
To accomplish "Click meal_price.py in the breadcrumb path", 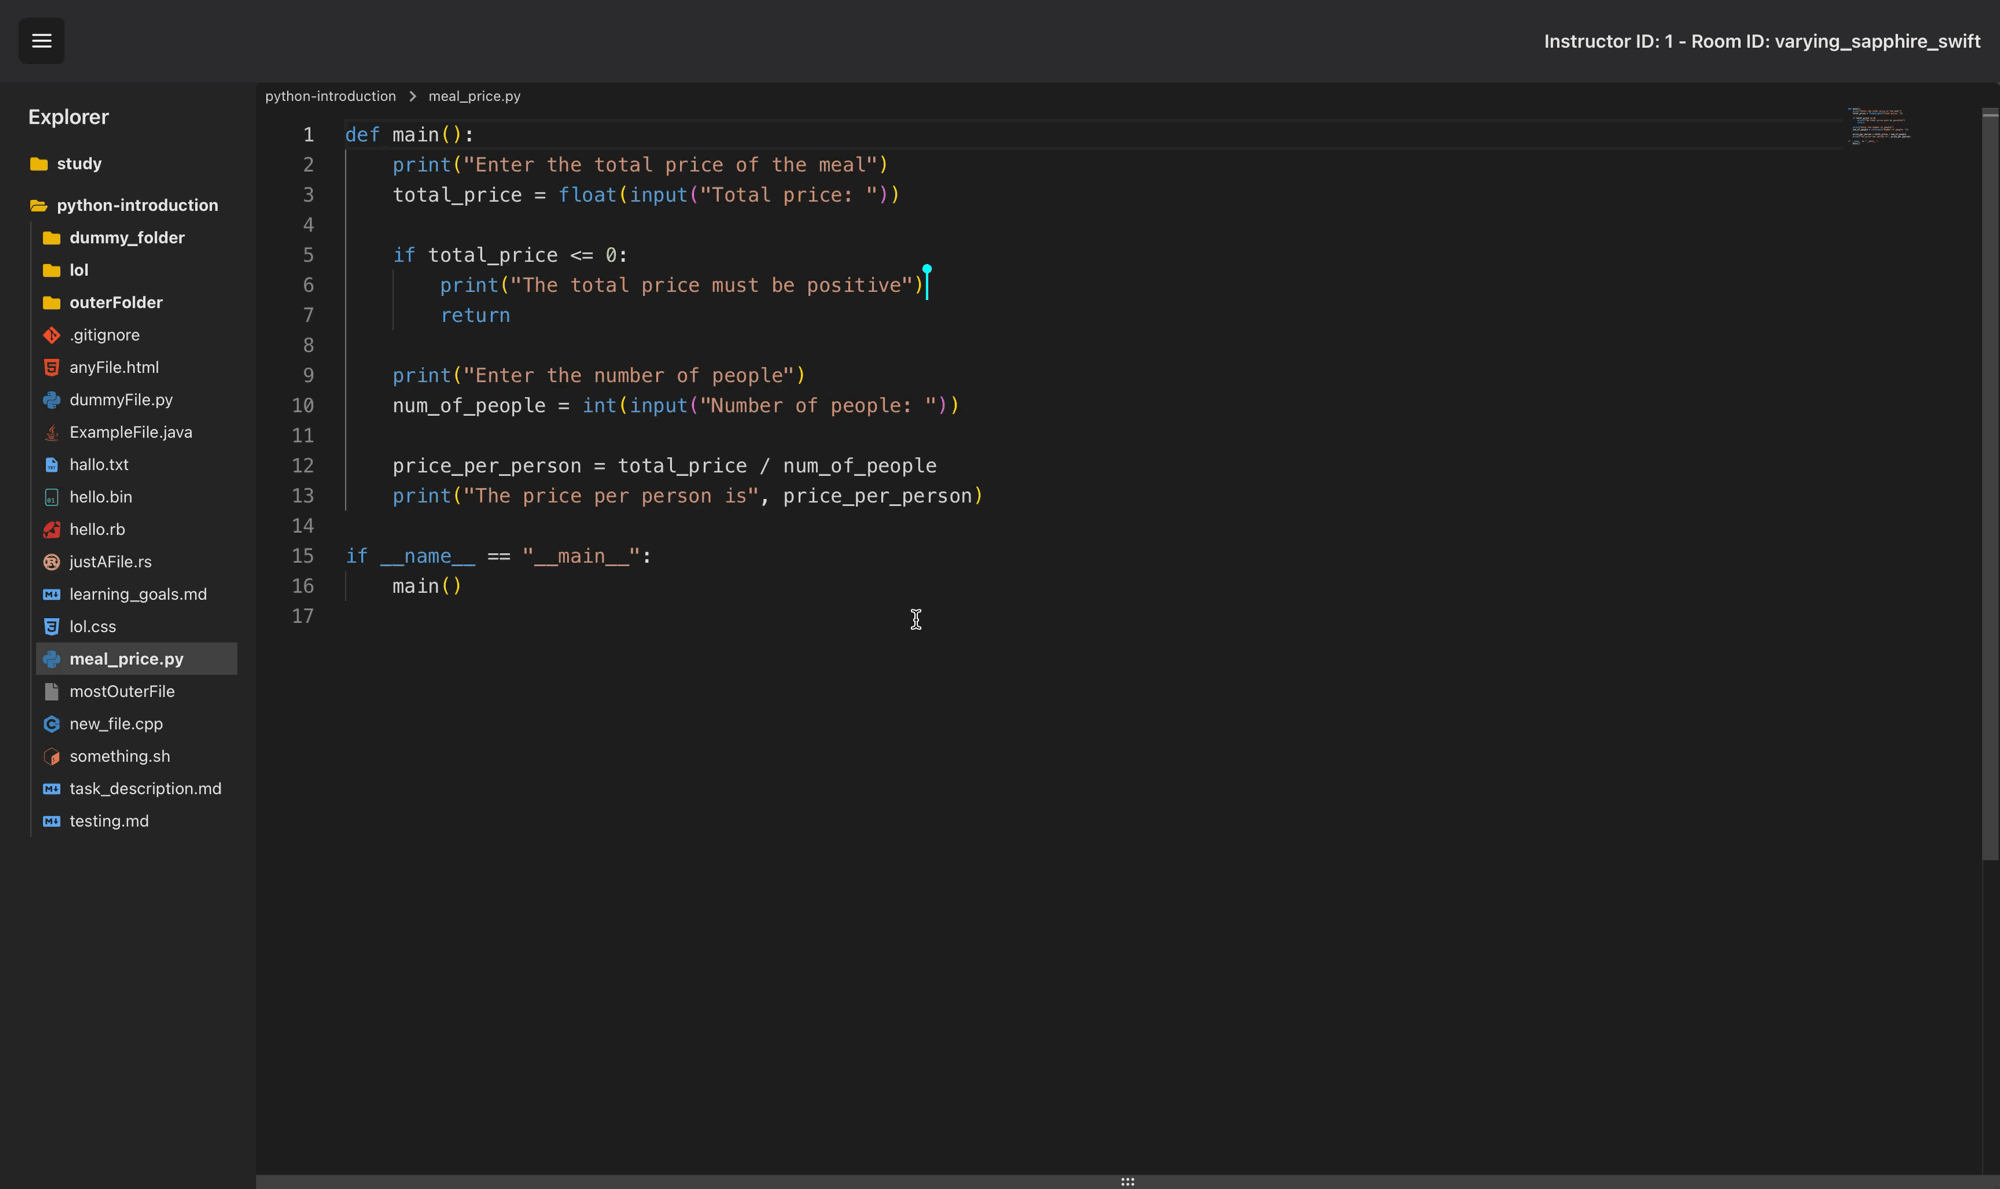I will [x=474, y=96].
